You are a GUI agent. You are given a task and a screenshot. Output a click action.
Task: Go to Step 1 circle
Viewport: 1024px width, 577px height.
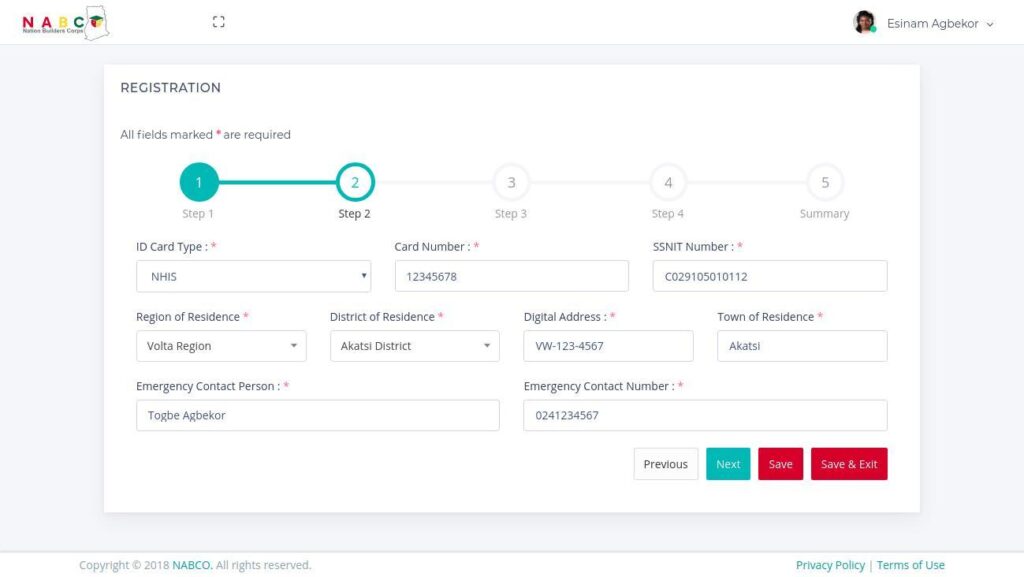point(198,182)
